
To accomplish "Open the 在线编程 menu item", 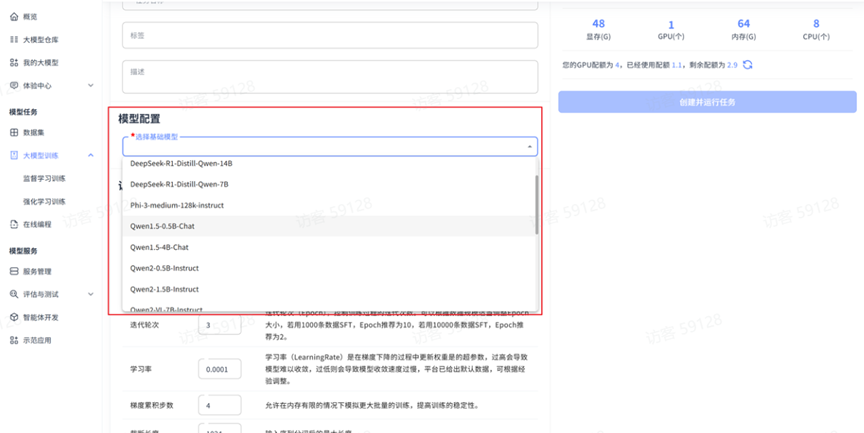I will (37, 225).
